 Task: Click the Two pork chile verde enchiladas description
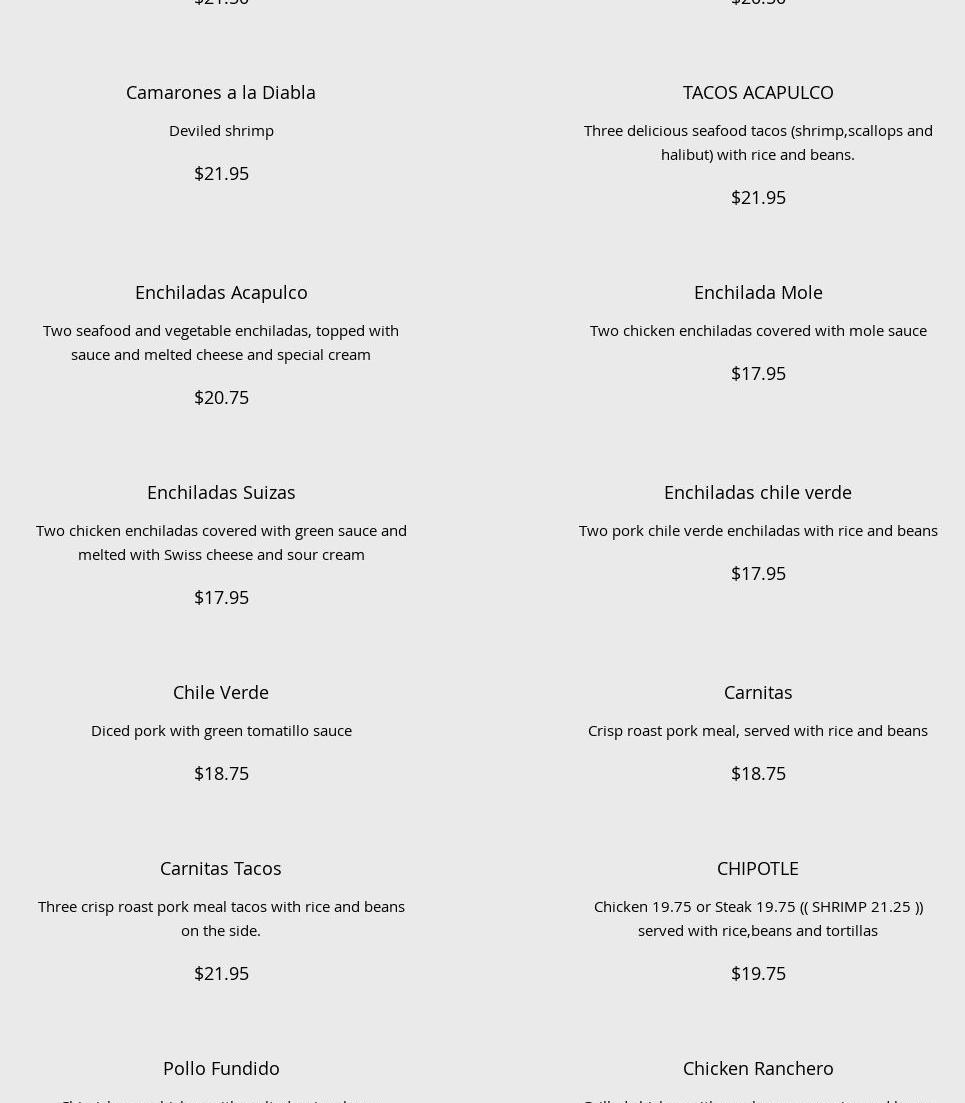[757, 530]
